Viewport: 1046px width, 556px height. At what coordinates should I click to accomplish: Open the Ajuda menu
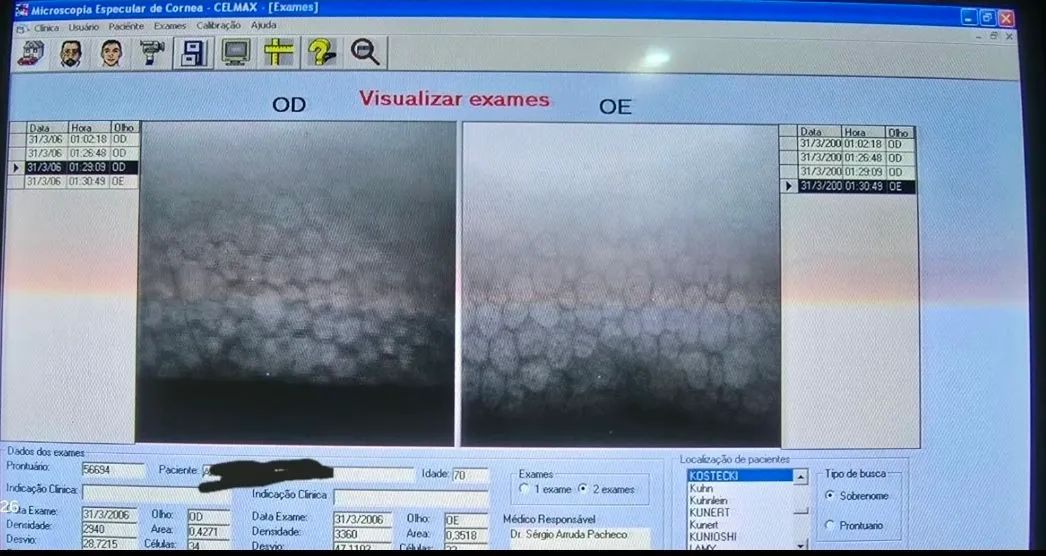(264, 25)
